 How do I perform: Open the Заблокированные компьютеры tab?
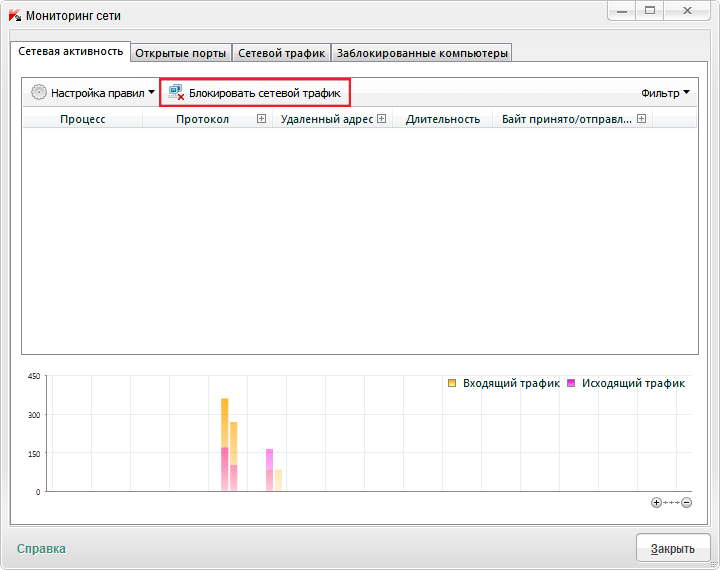pos(422,53)
